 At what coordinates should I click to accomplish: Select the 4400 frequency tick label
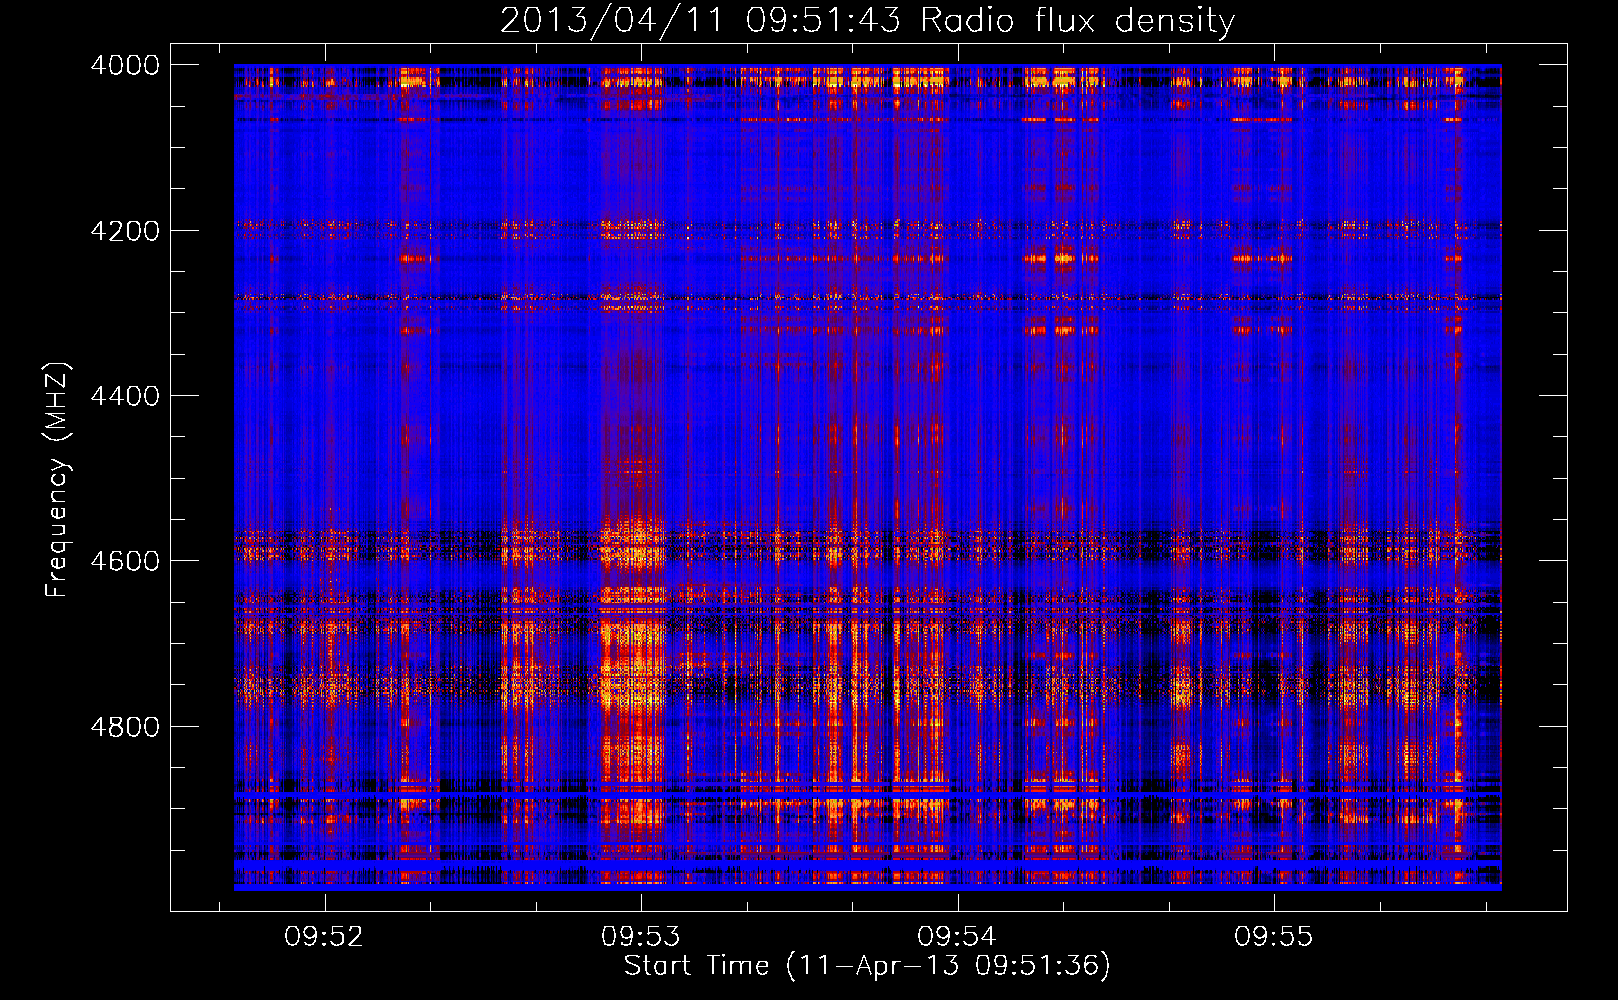point(125,396)
